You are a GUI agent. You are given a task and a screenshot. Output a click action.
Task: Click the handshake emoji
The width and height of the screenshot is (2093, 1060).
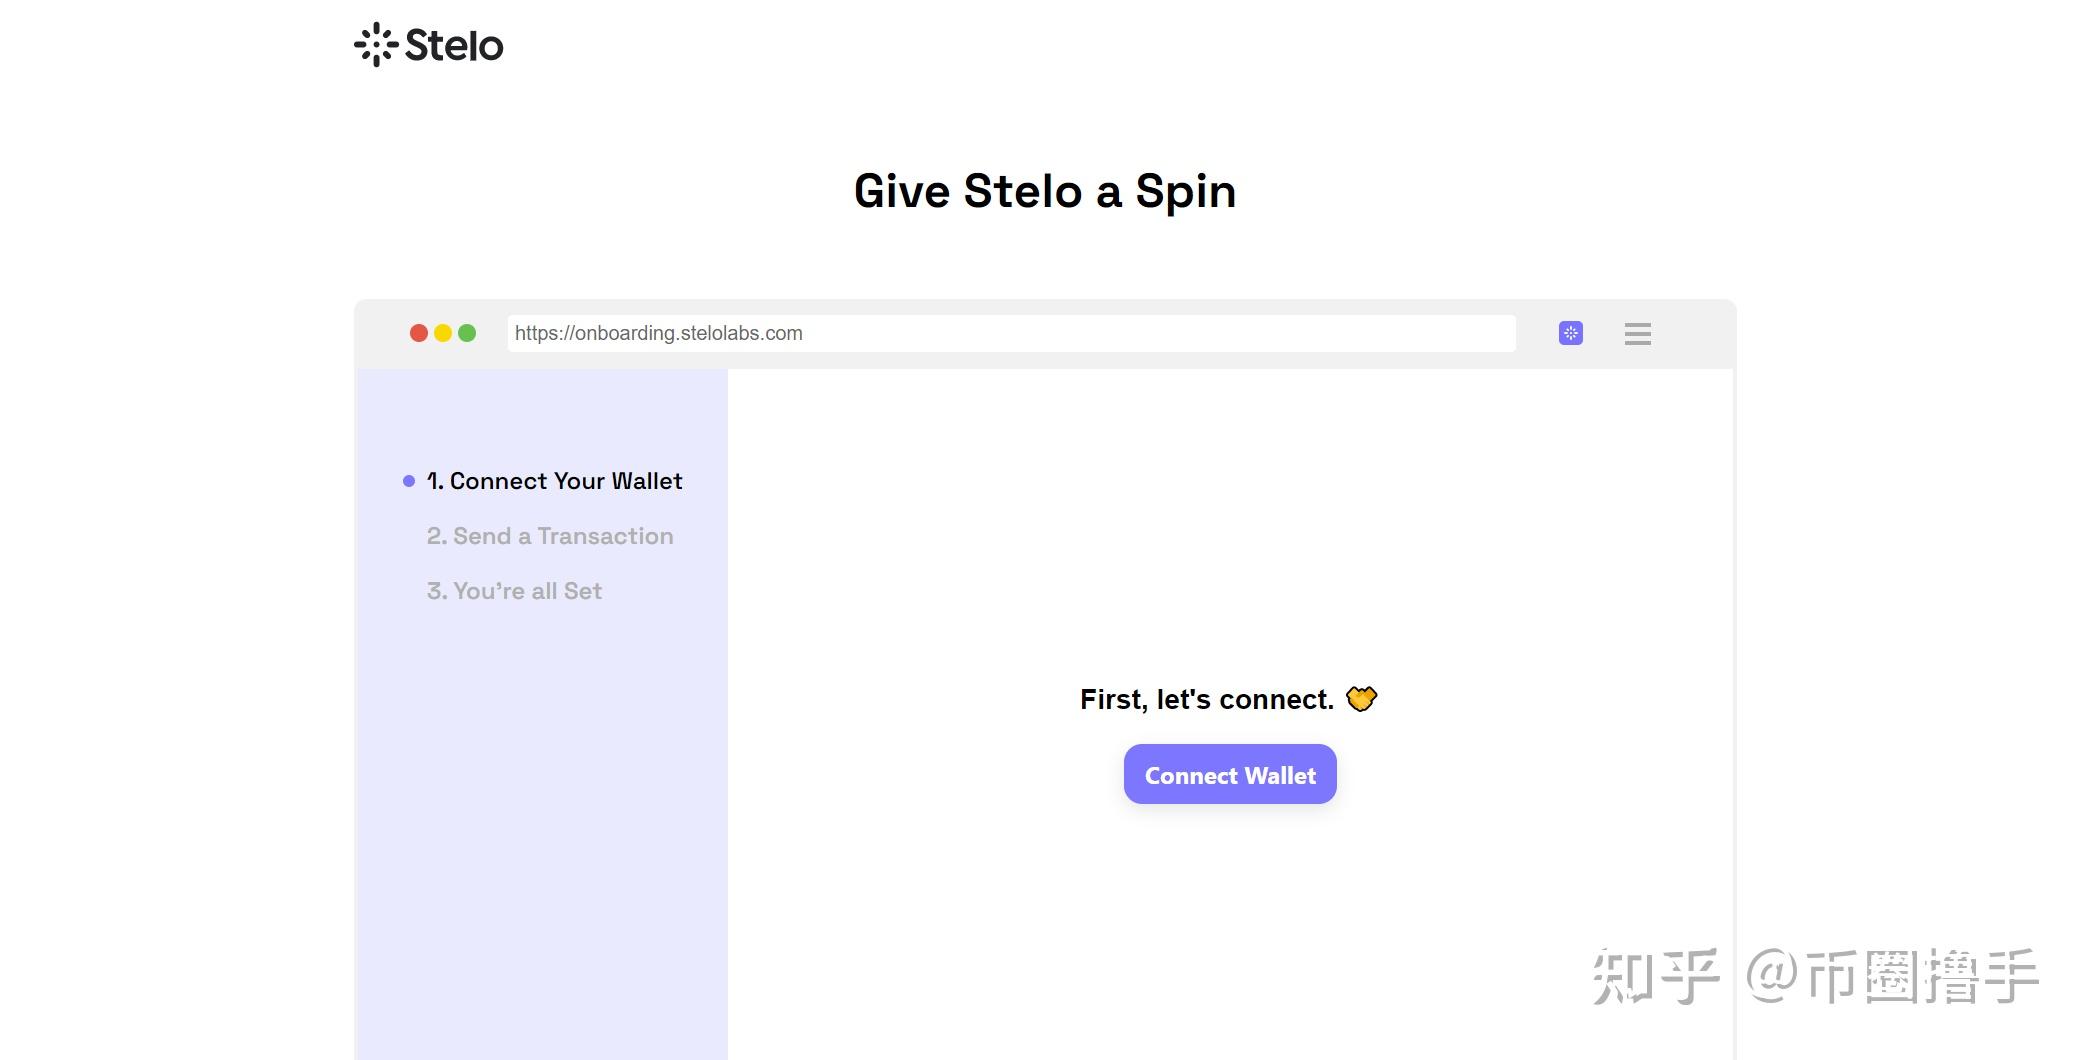pyautogui.click(x=1361, y=699)
